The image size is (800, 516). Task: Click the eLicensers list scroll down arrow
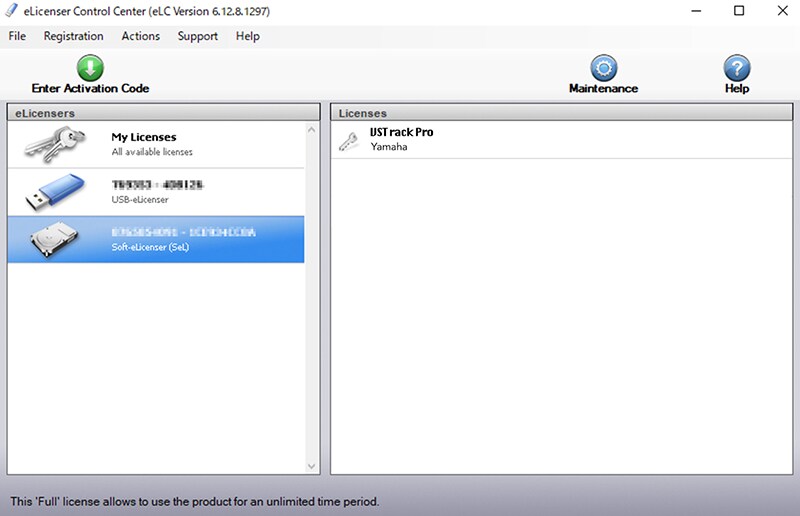pos(312,467)
